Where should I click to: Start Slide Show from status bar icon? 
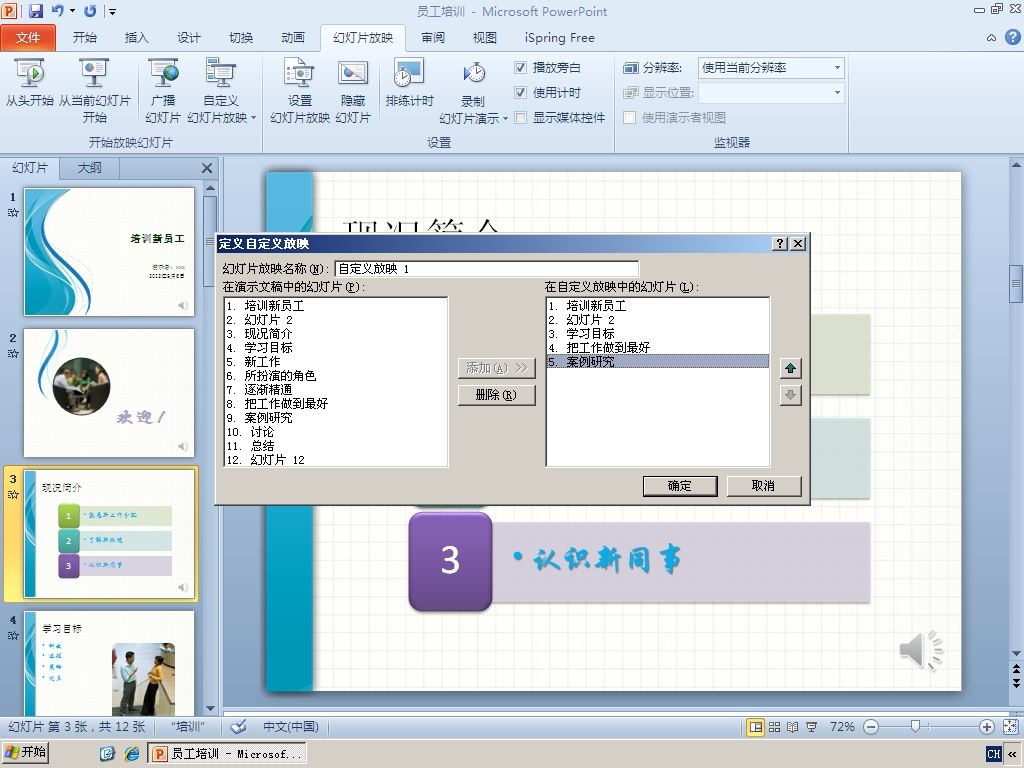(811, 727)
